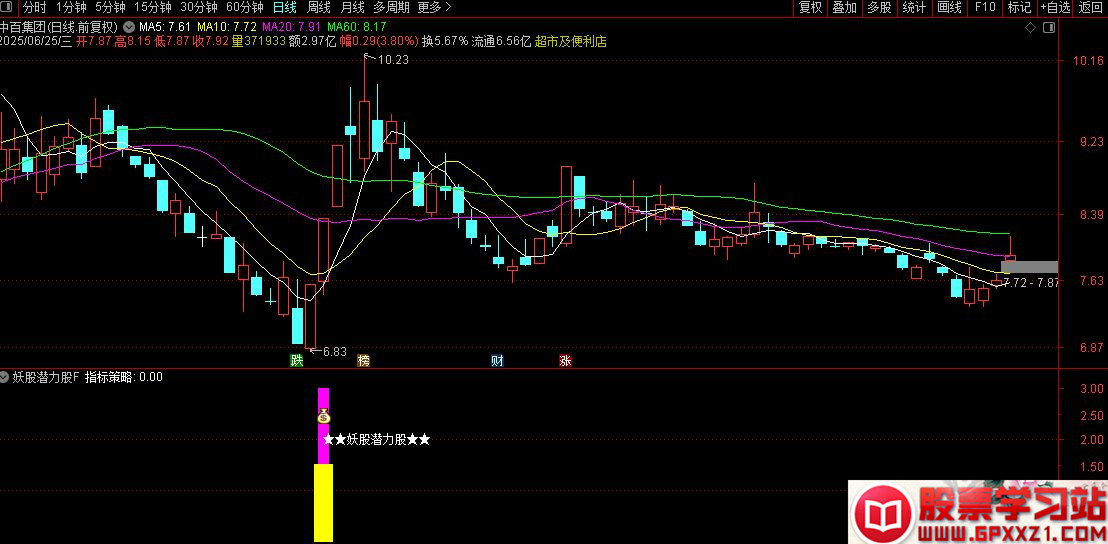
Task: Open the main chart indicator dropdown arrow
Action: [128, 26]
